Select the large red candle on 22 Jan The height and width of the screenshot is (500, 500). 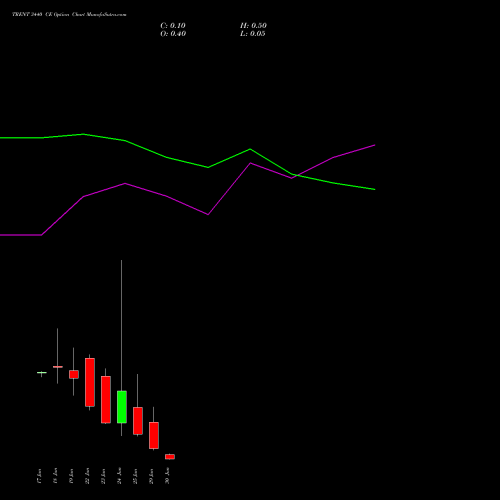(x=90, y=382)
